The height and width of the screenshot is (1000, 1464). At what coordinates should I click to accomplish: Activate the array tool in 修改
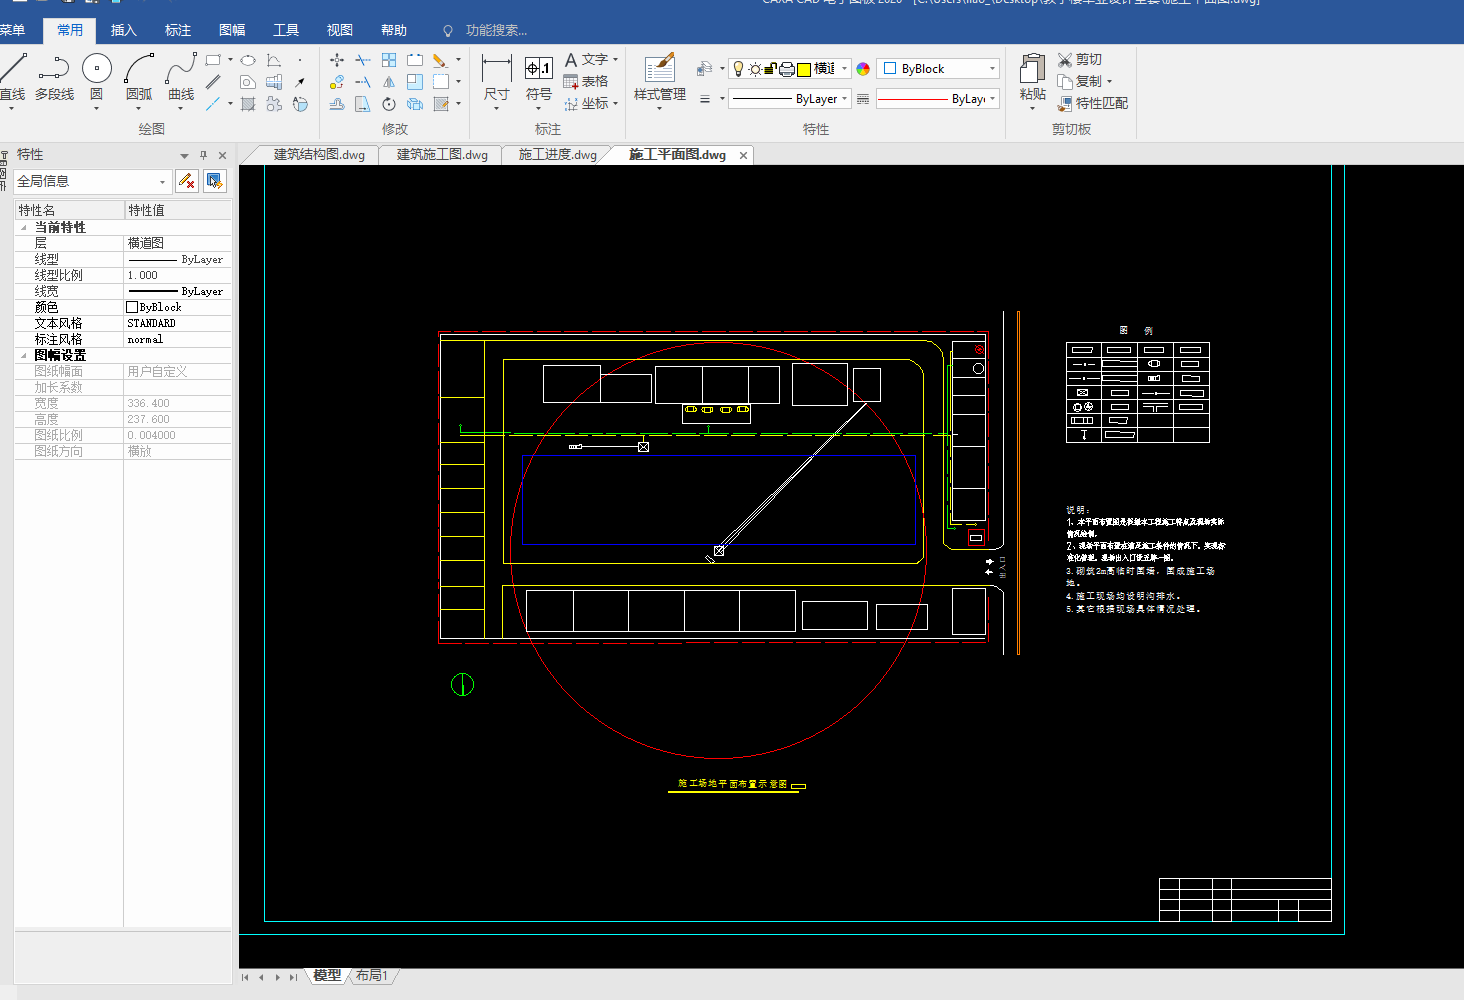pos(389,60)
